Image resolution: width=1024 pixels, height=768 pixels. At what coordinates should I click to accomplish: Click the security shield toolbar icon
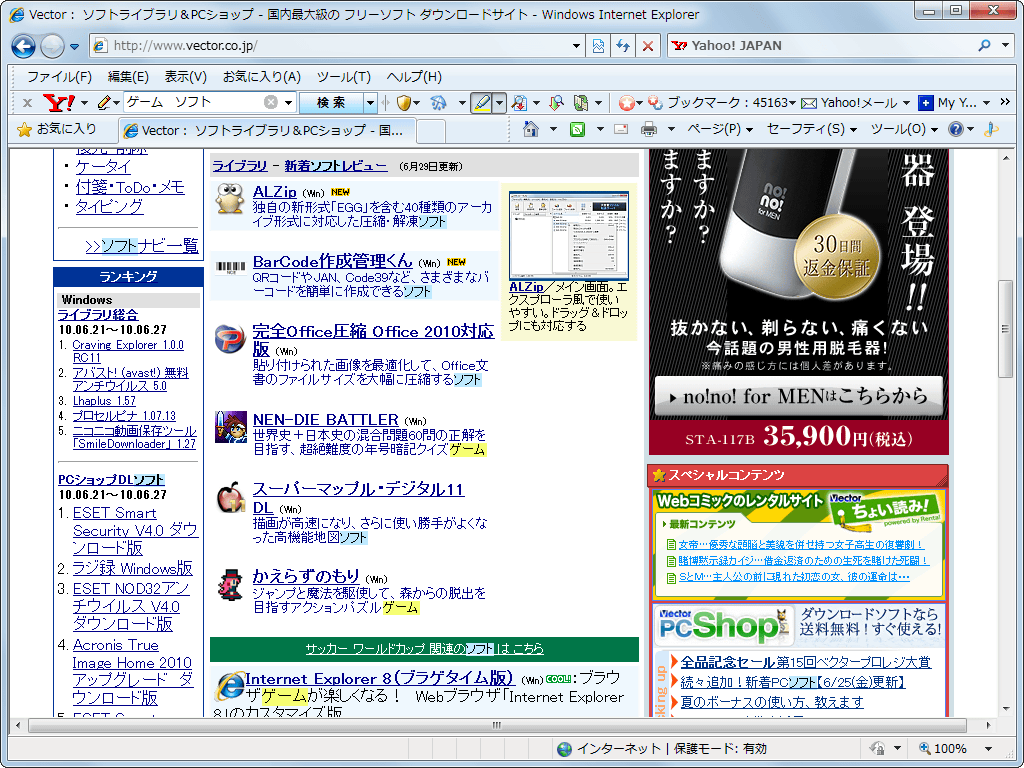(404, 103)
